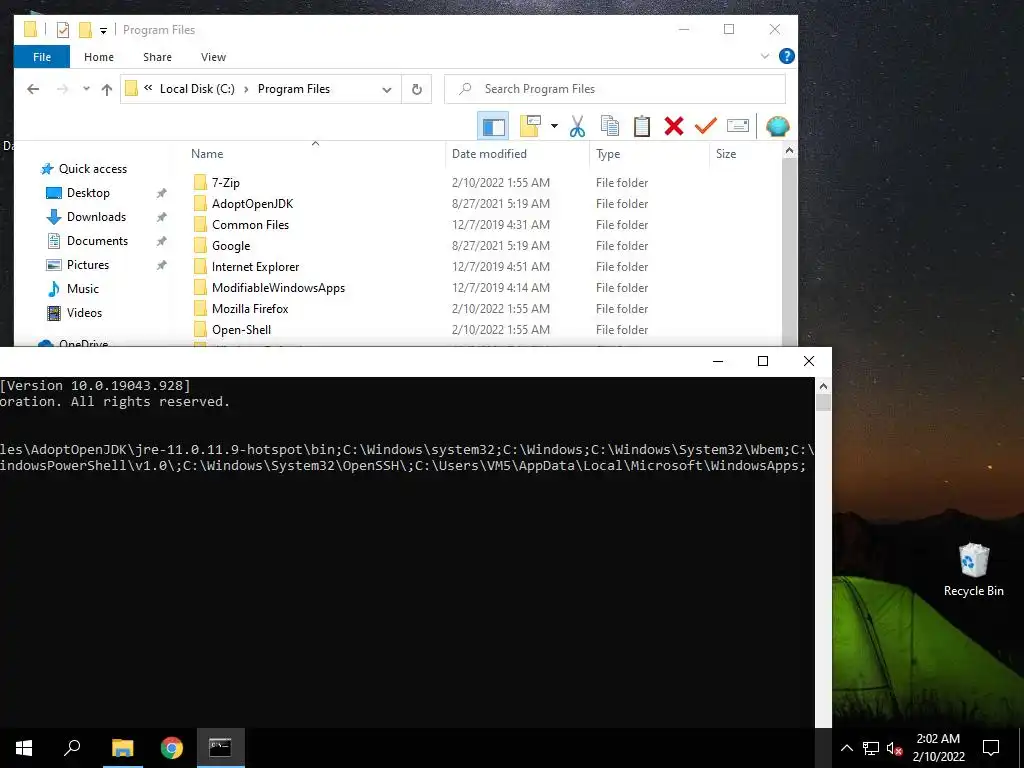Select the Open-Shell folder

(x=242, y=330)
